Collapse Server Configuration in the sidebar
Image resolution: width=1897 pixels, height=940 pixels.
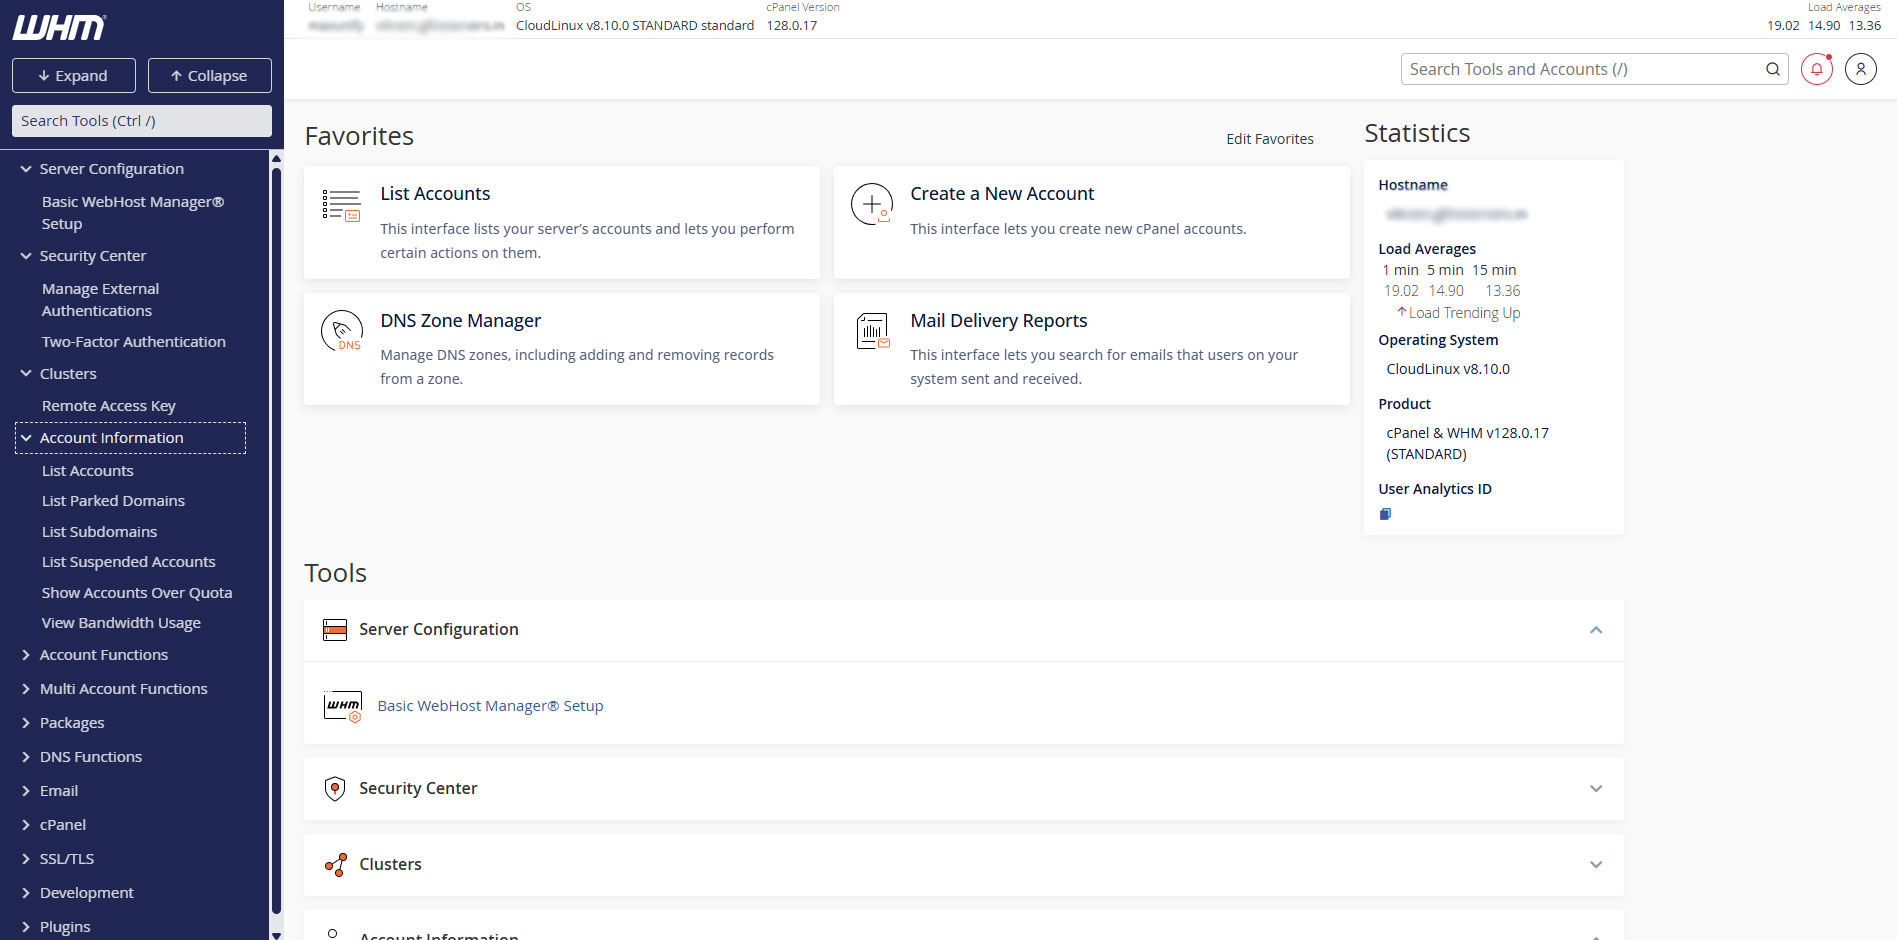point(26,169)
